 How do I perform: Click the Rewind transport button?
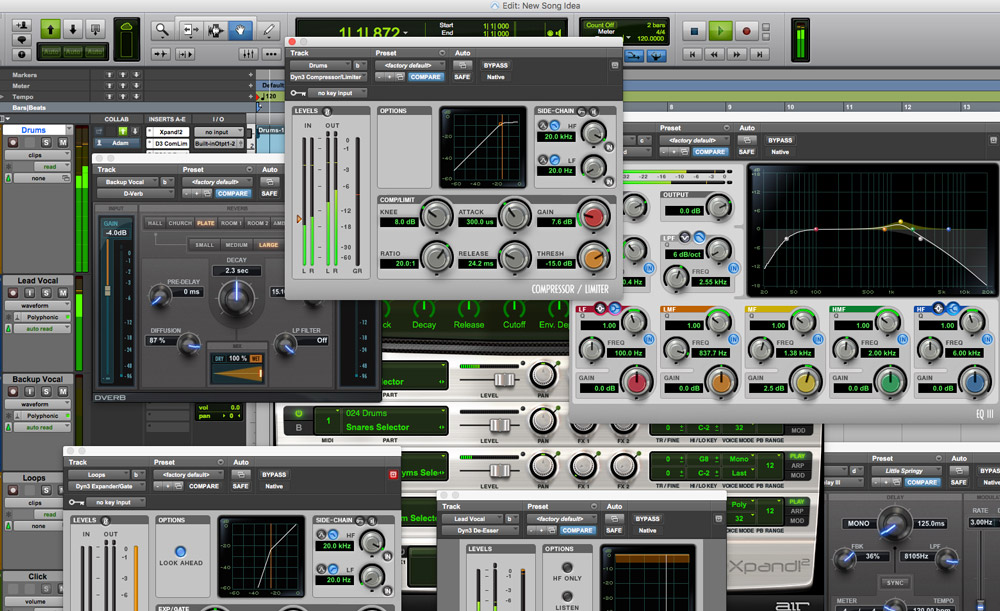pos(714,55)
